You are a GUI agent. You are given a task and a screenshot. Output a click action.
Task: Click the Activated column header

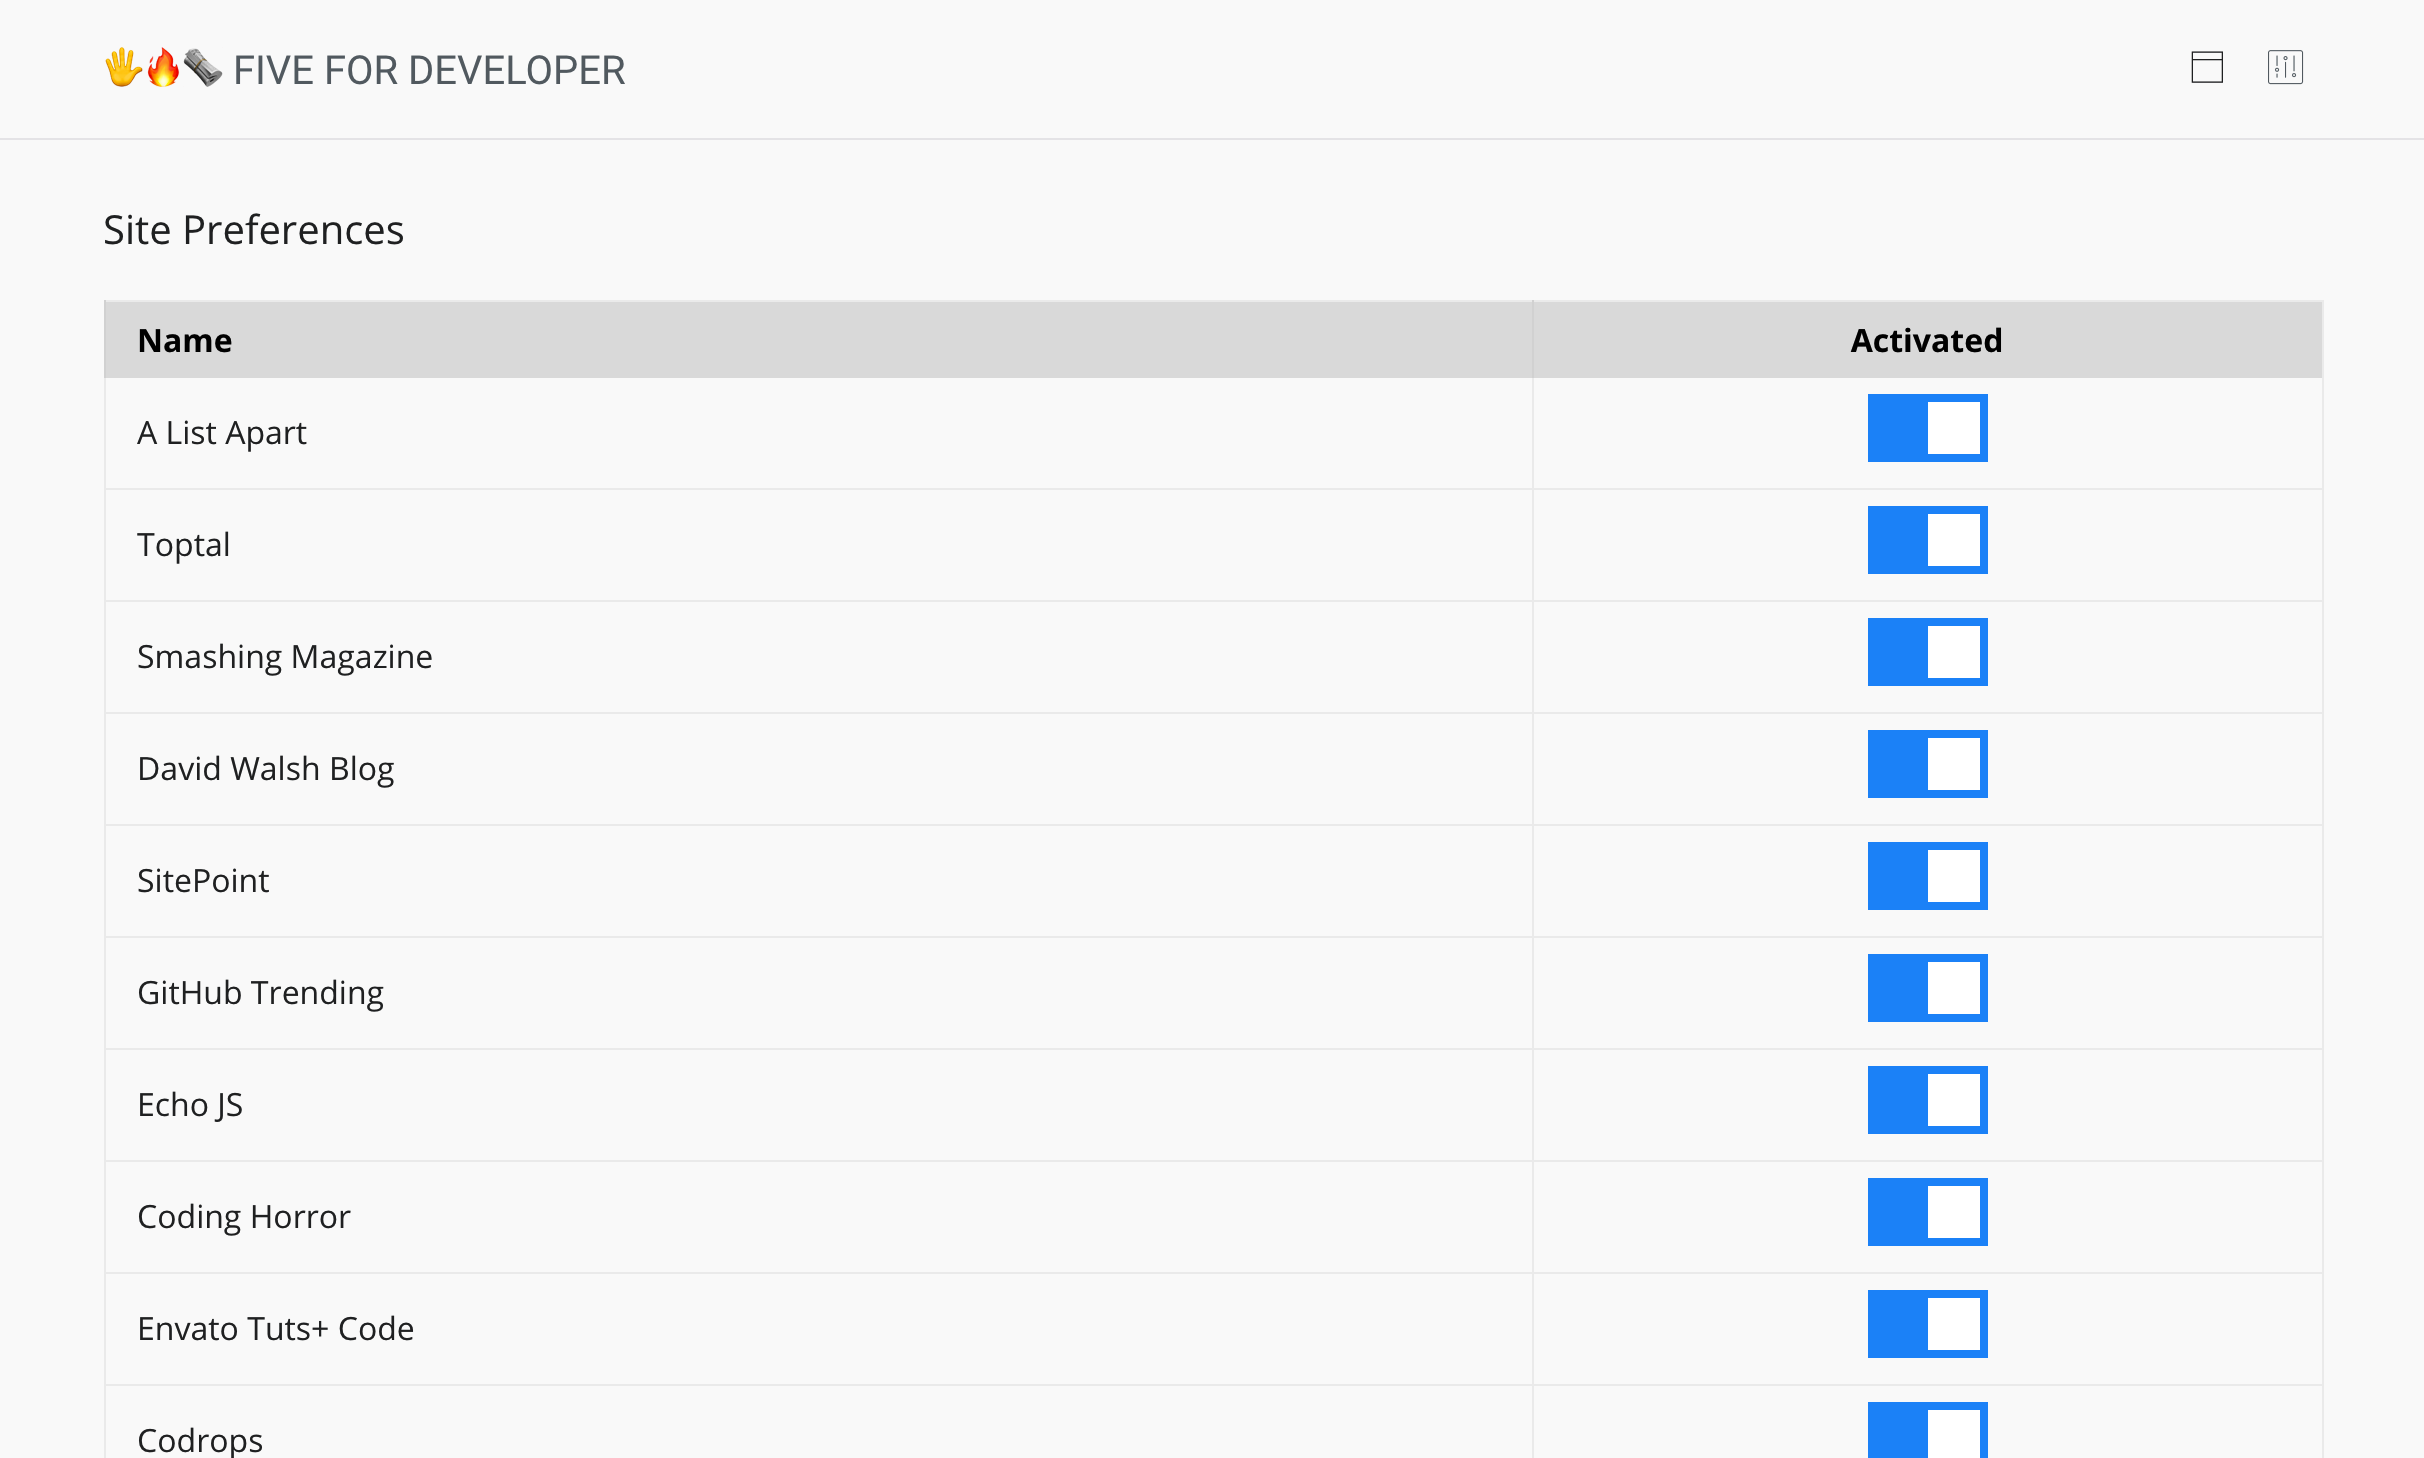coord(1925,340)
